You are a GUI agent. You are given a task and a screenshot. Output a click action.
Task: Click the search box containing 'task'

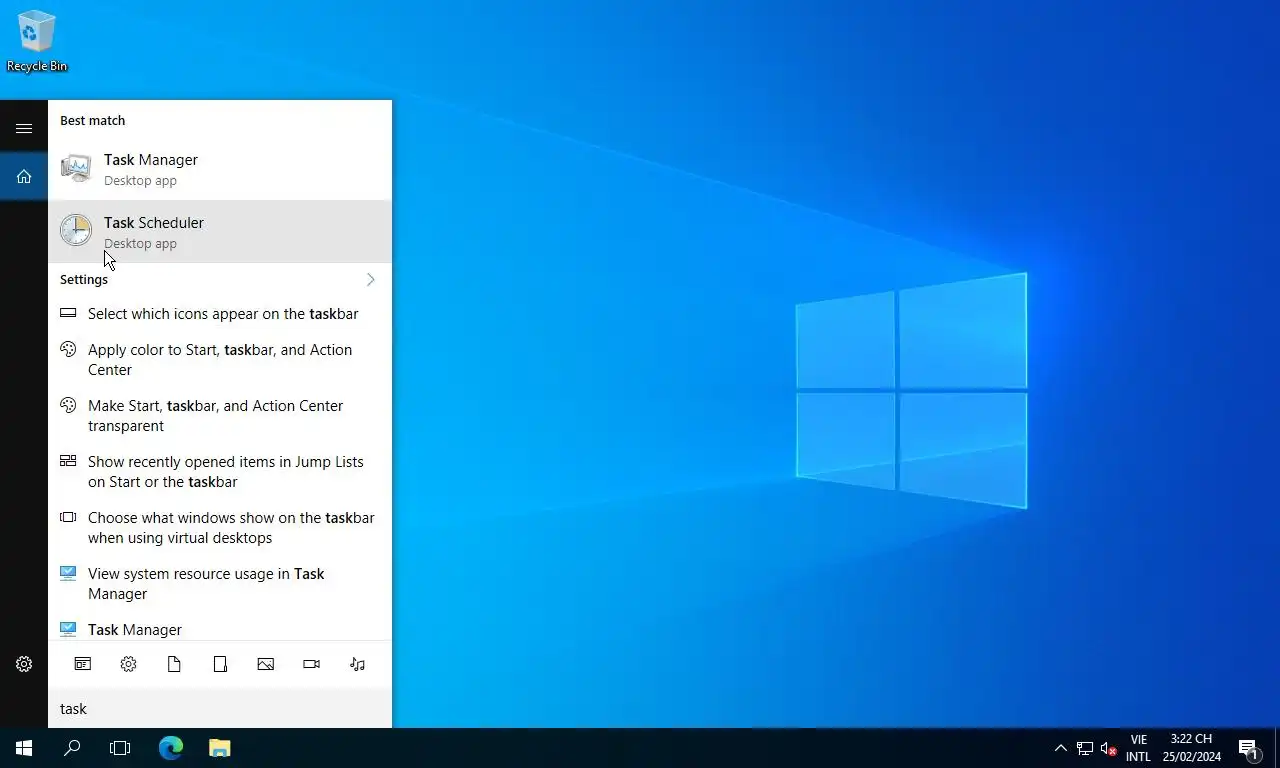[220, 708]
